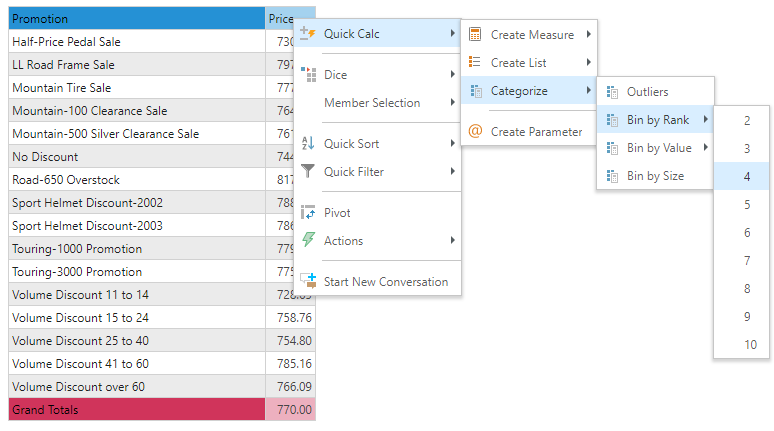Click the Create Measure calculator icon
774x431 pixels.
(475, 35)
